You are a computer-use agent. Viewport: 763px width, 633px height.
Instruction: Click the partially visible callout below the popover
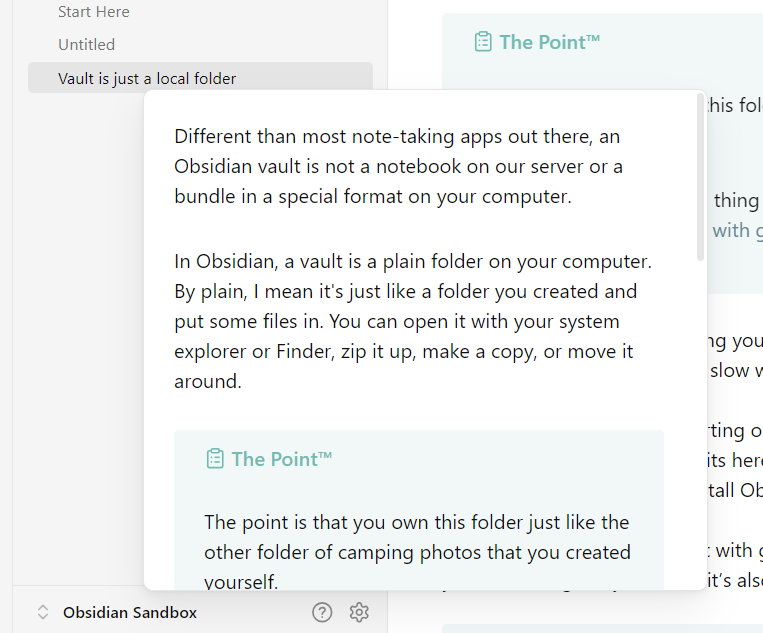[602, 629]
